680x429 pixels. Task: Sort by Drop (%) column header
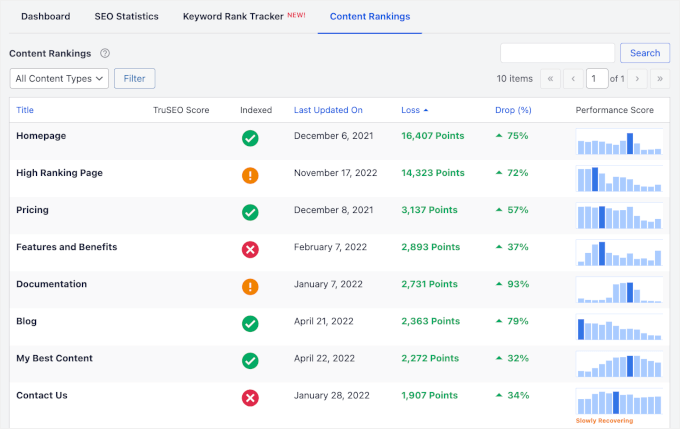coord(512,110)
